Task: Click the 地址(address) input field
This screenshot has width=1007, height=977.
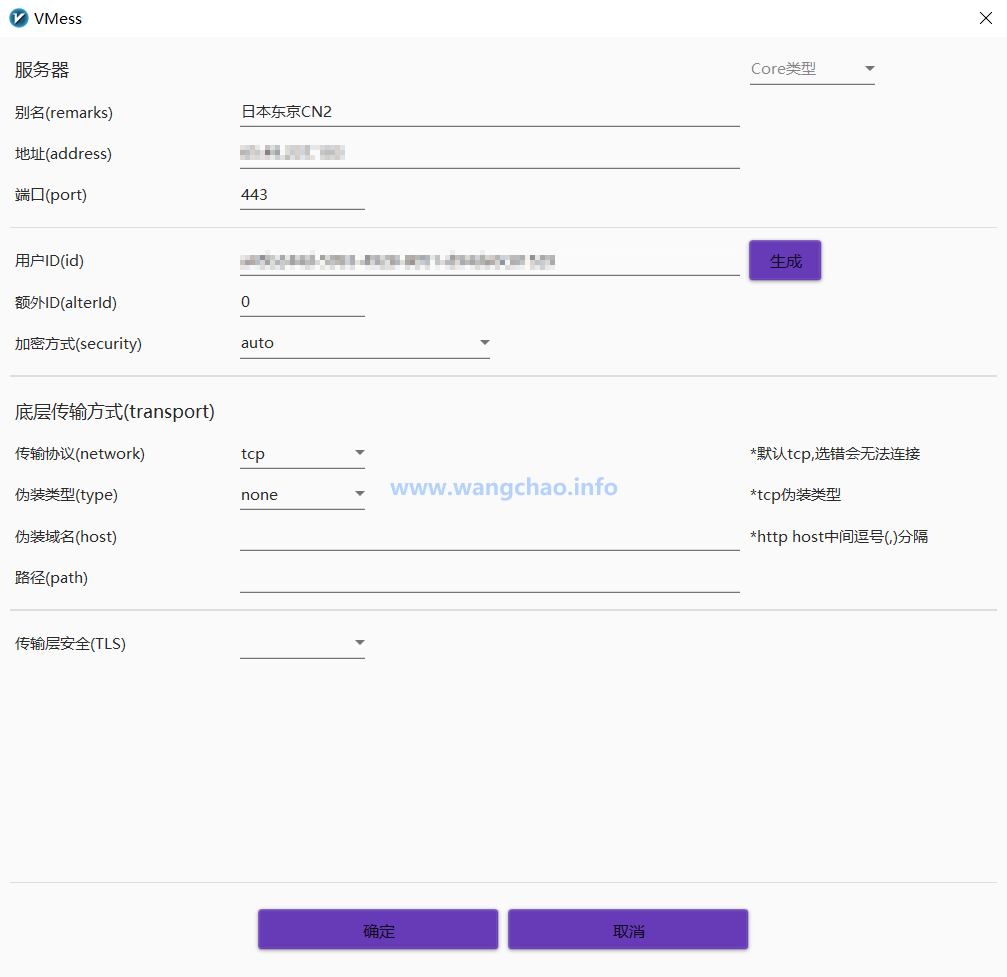Action: 489,153
